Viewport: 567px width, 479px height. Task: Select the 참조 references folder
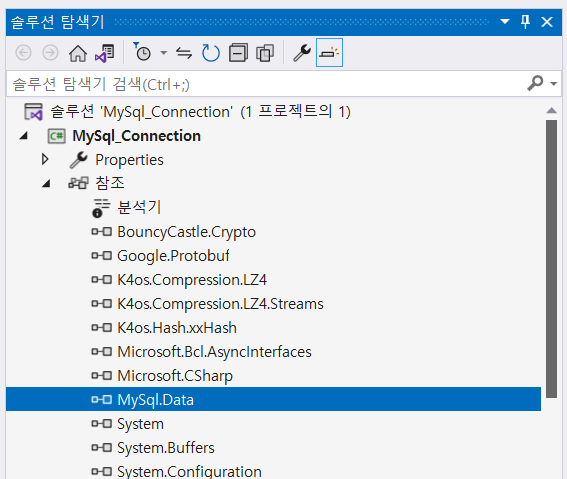110,183
